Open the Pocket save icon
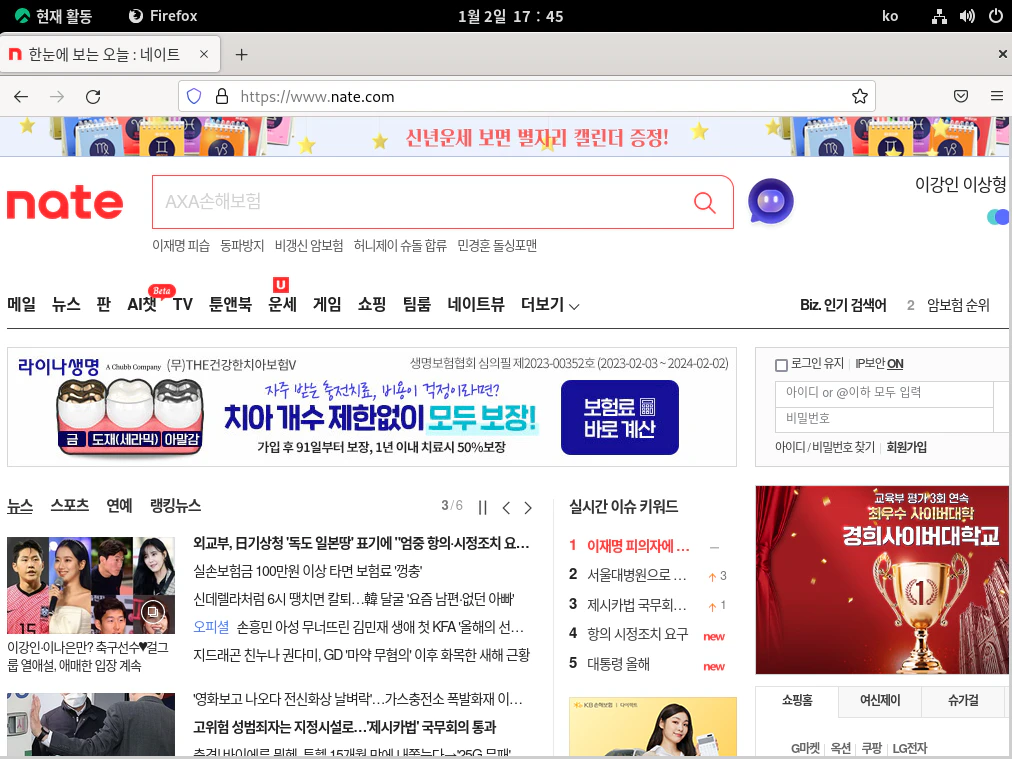This screenshot has width=1012, height=759. pos(961,96)
